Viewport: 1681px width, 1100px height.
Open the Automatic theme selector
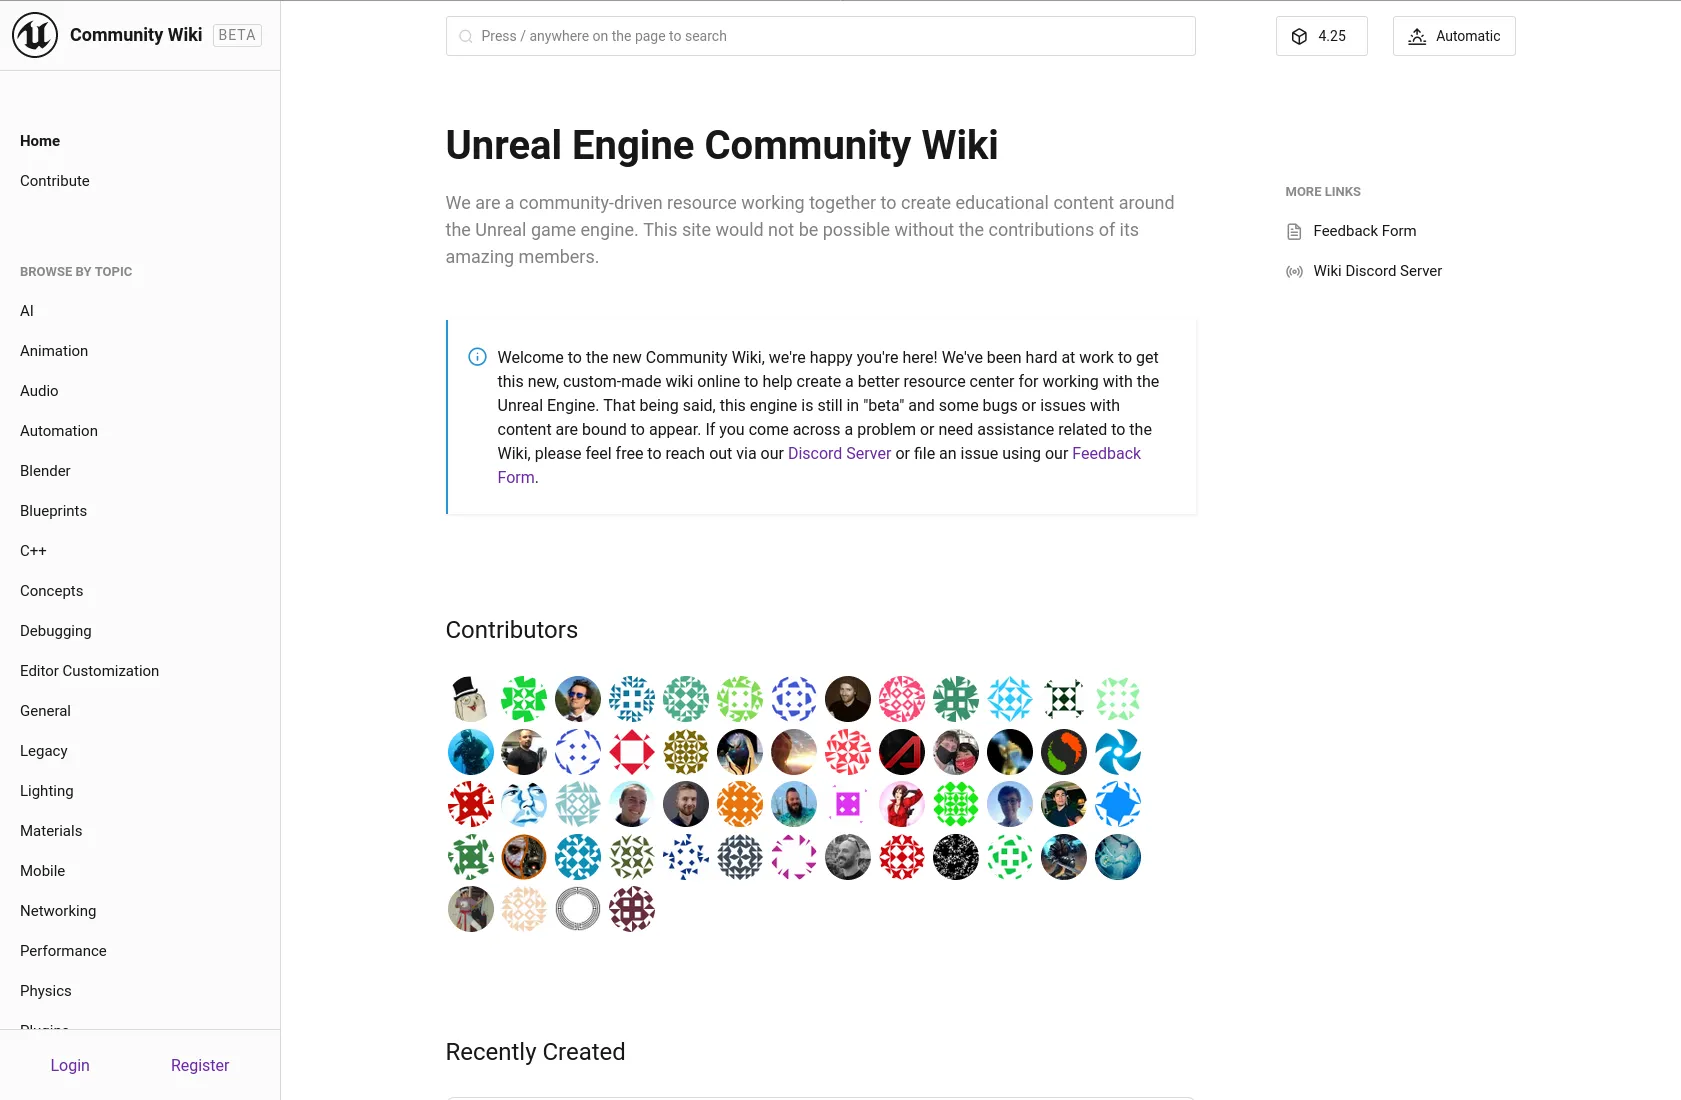click(1454, 36)
